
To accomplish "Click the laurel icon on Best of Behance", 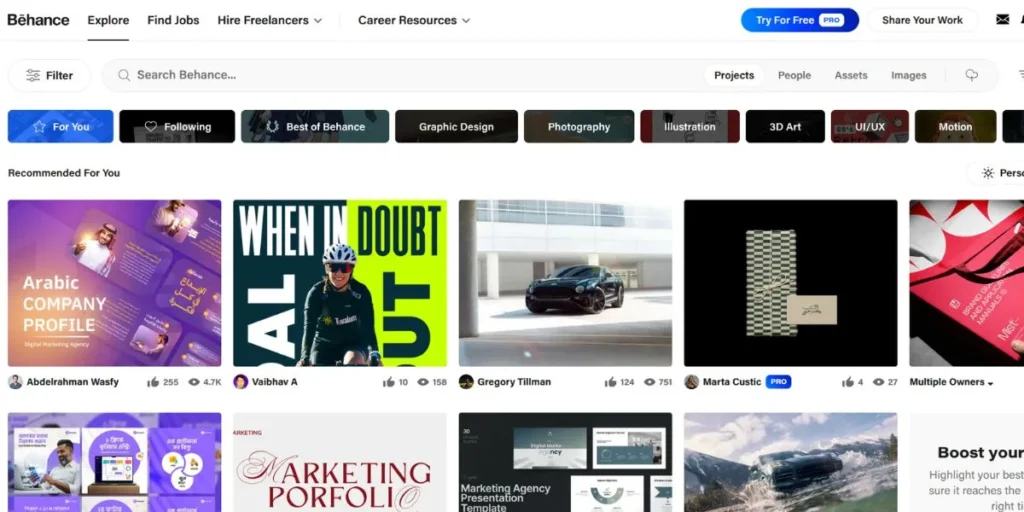I will tap(272, 127).
